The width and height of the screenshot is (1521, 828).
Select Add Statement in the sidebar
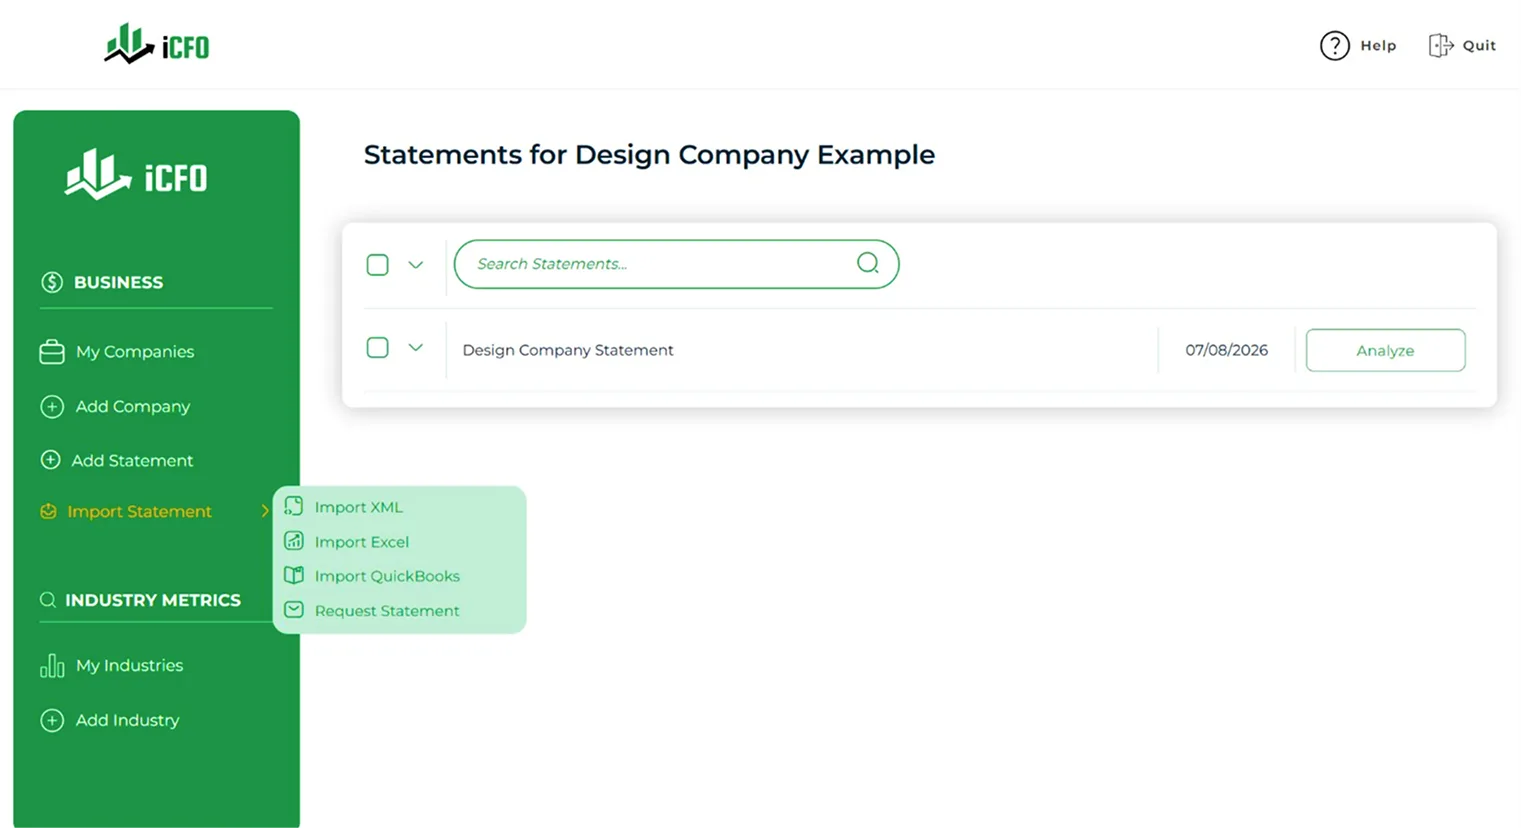132,460
